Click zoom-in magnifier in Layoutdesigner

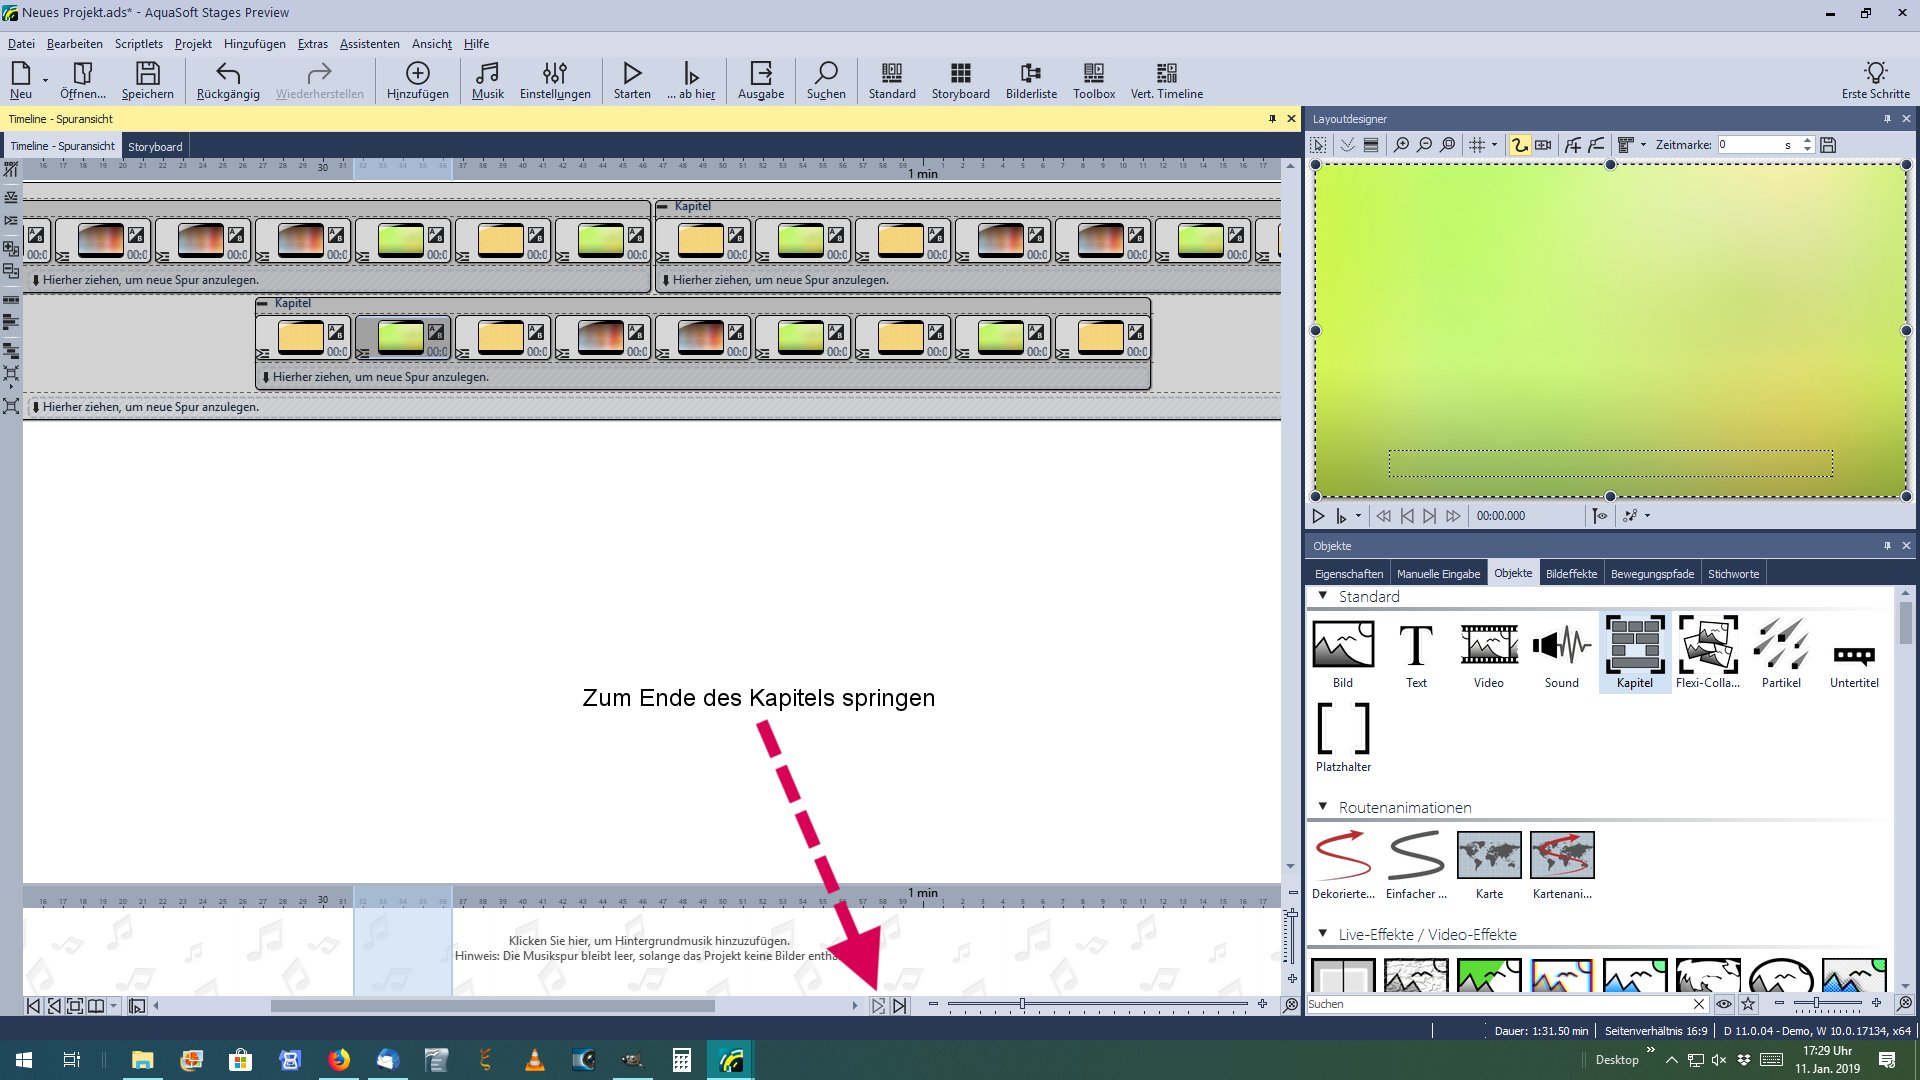pyautogui.click(x=1401, y=145)
